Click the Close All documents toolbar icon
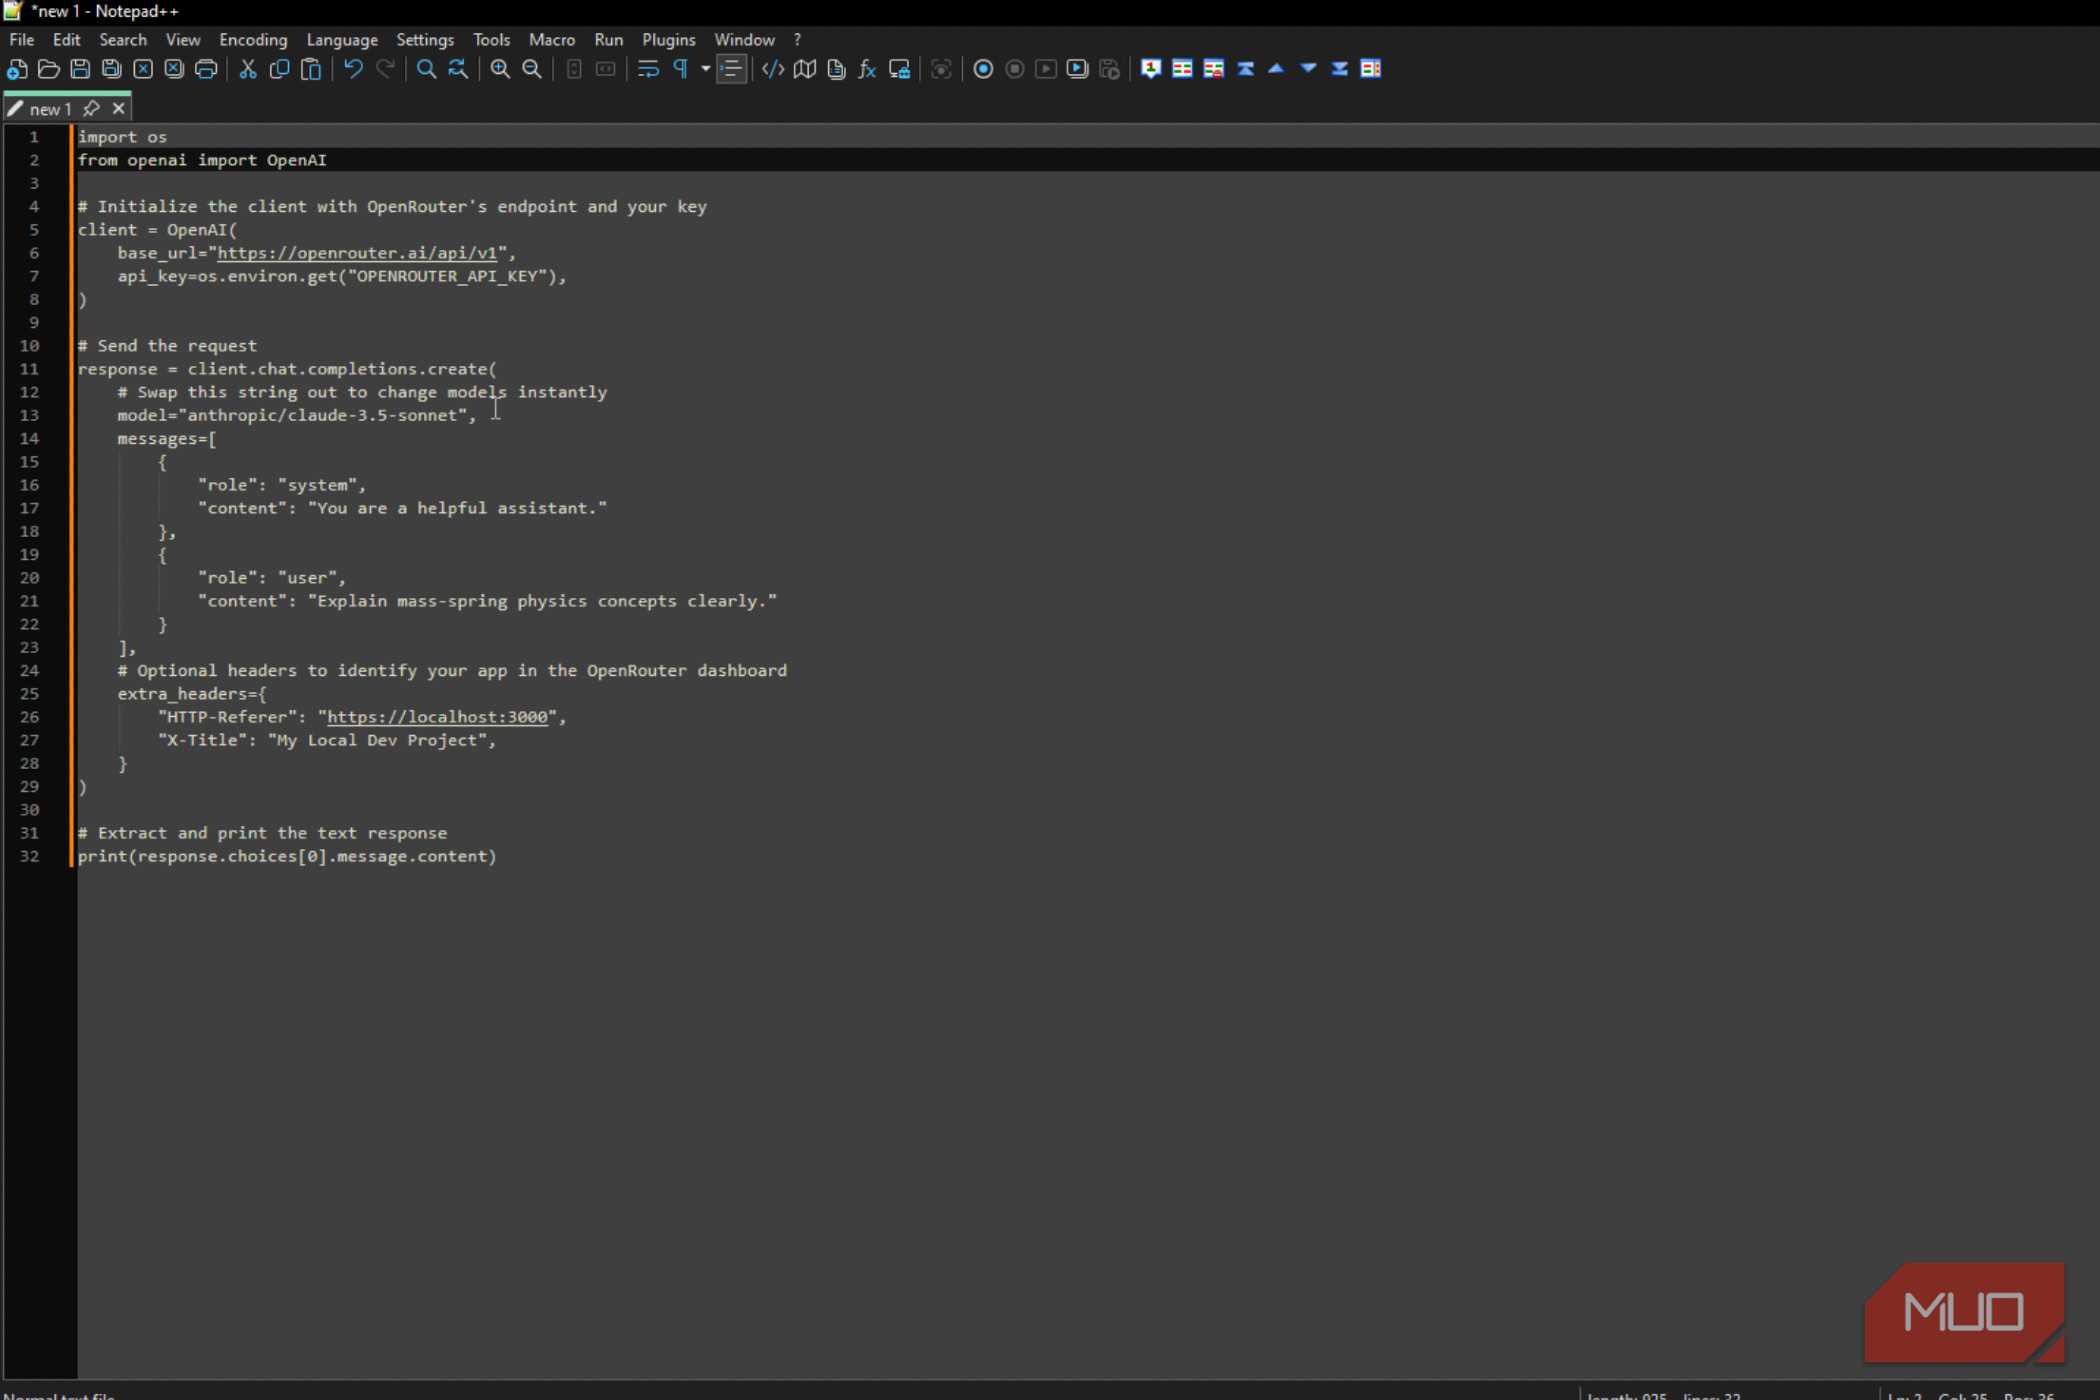2100x1400 pixels. pos(174,69)
